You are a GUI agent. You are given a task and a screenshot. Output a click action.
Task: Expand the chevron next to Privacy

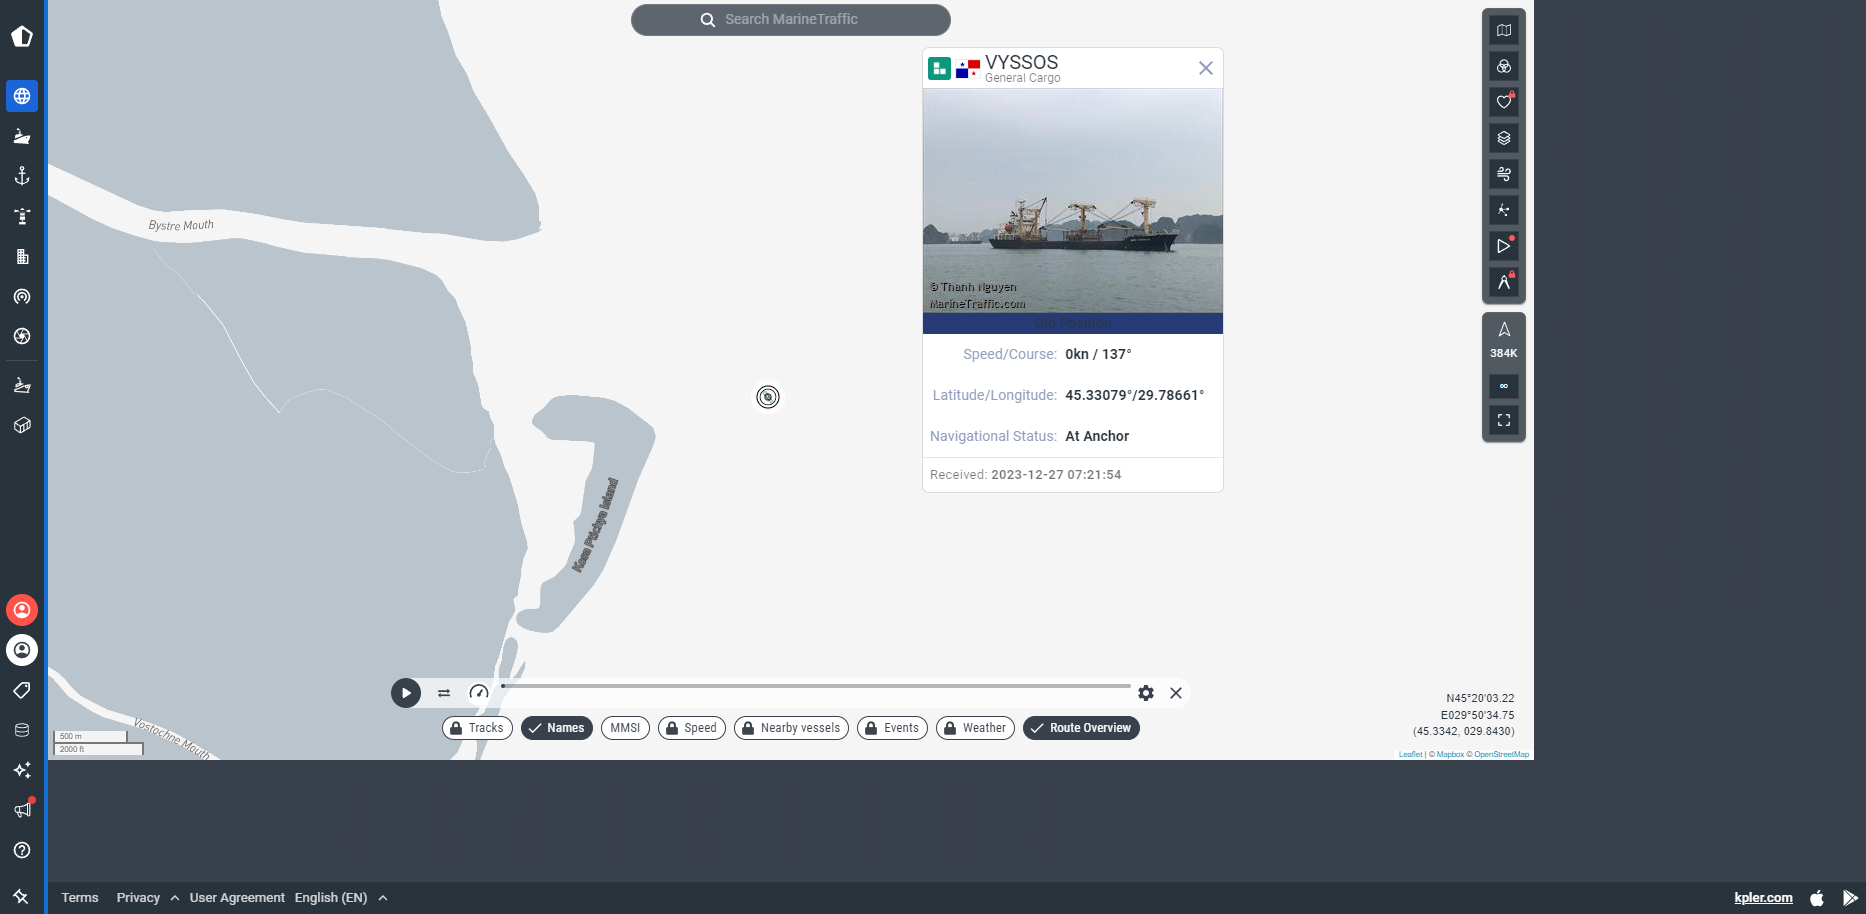[175, 898]
